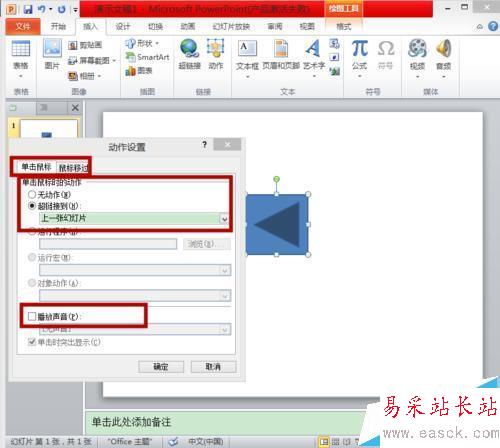The height and width of the screenshot is (448, 500).
Task: Click the 文本框 text box icon
Action: click(247, 49)
